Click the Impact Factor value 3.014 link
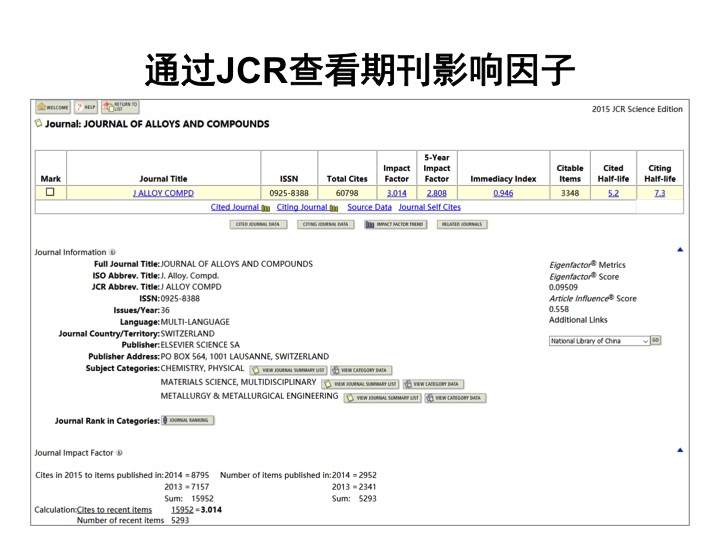Screen dimensions: 720x540 (396, 193)
